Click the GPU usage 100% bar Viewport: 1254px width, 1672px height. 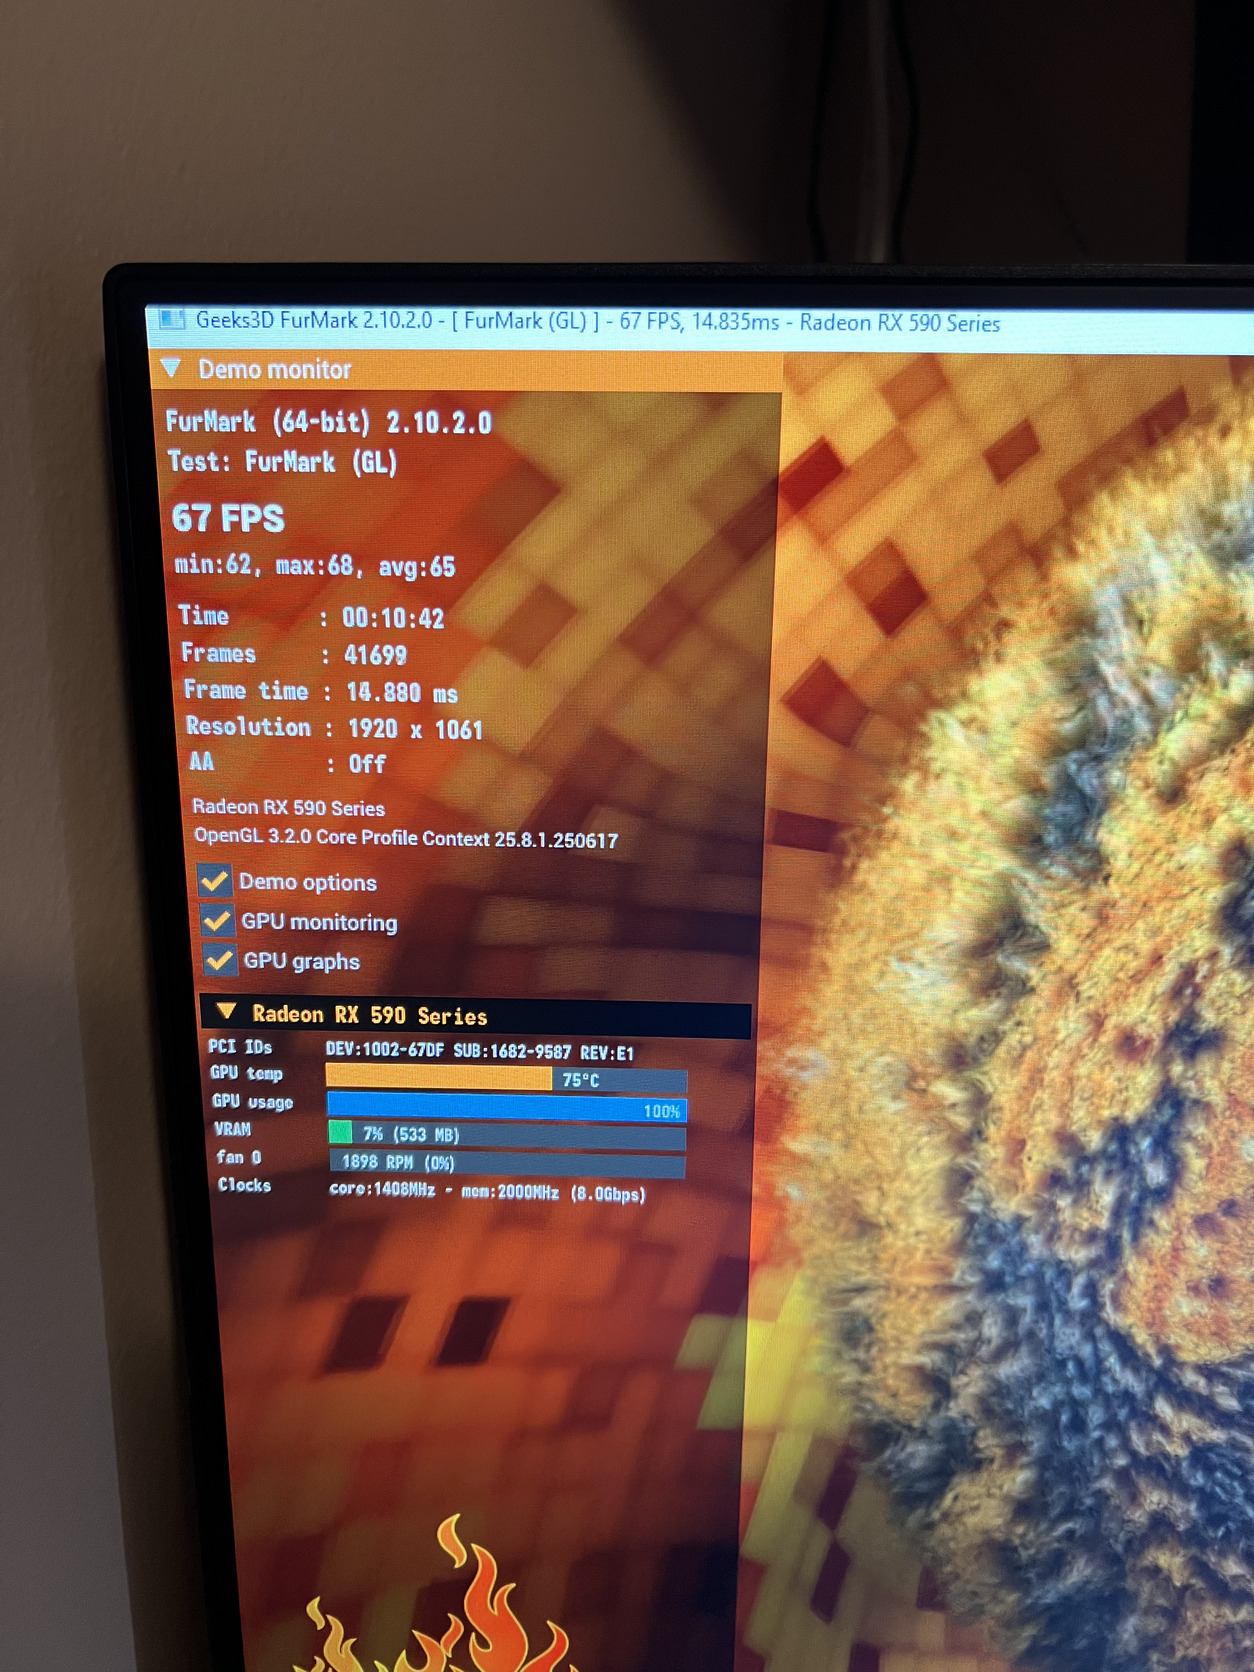tap(507, 1107)
